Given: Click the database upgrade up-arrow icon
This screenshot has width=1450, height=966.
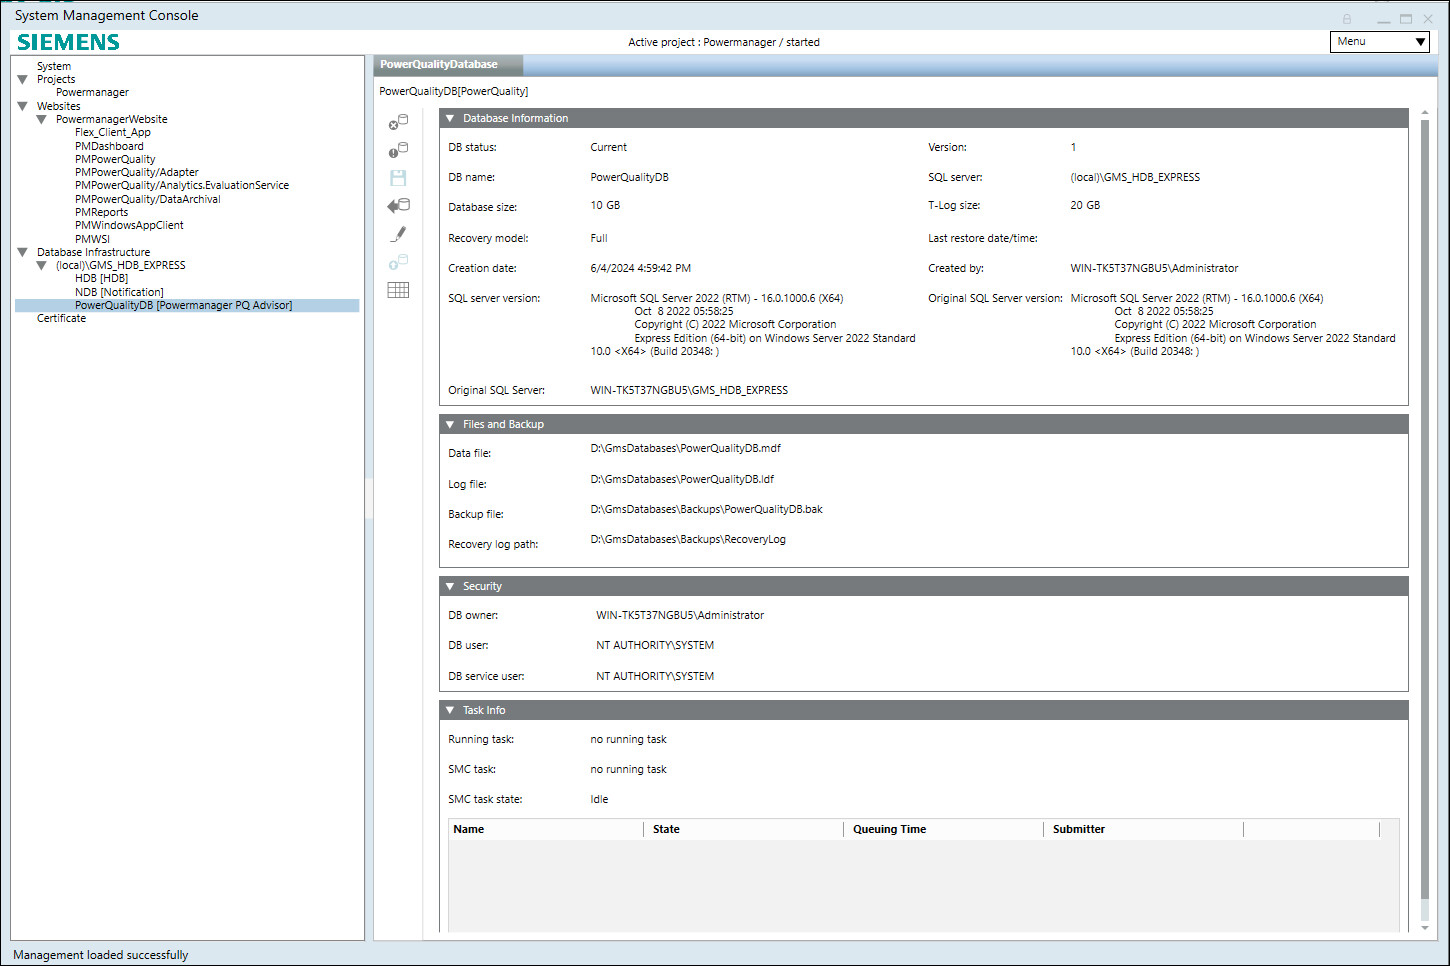Looking at the screenshot, I should coord(398,262).
